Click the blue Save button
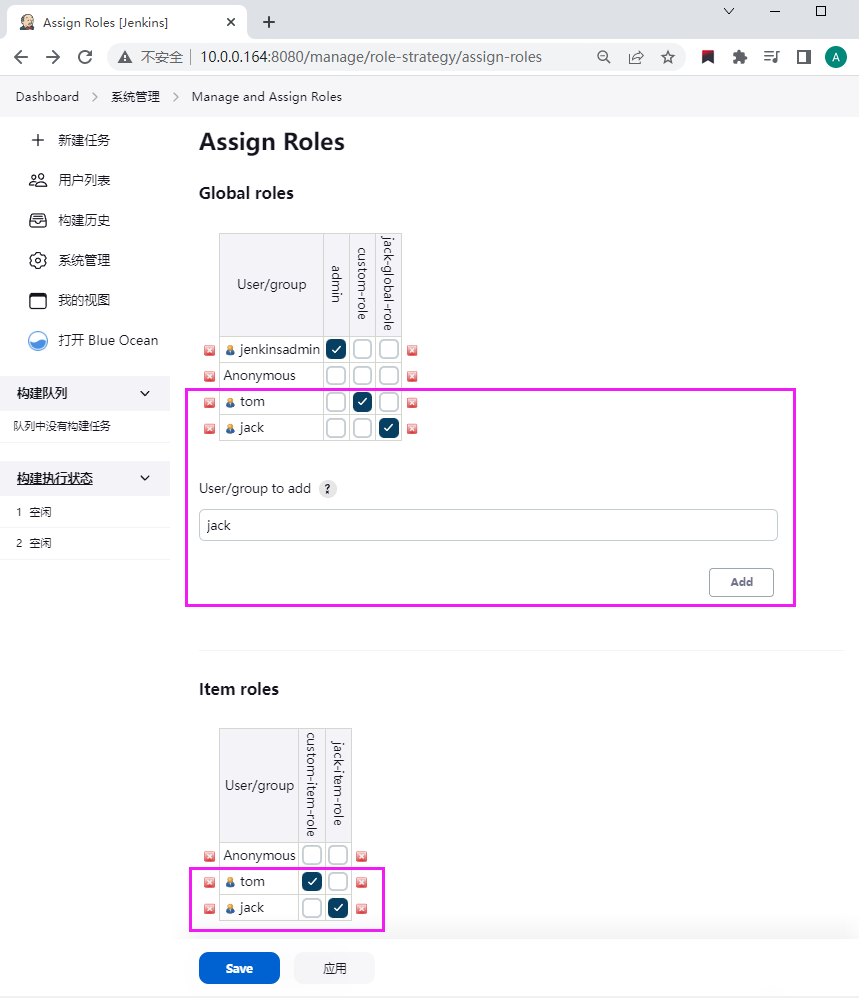Image resolution: width=859 pixels, height=998 pixels. coord(239,968)
